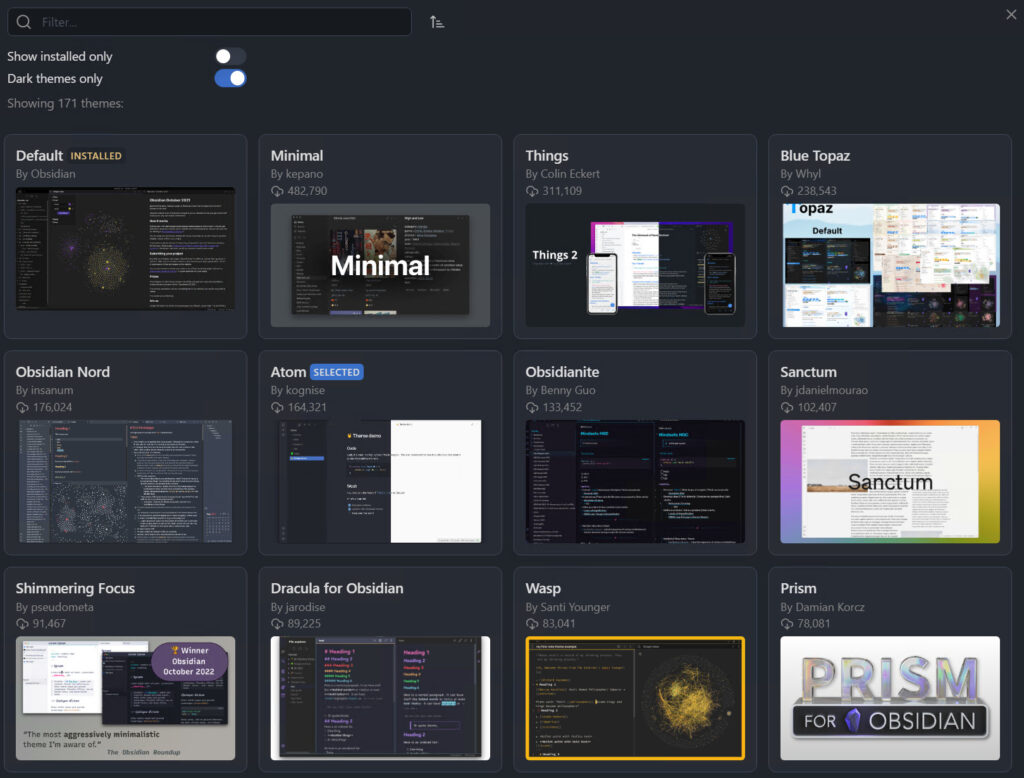Click download icon next to 133,452
This screenshot has height=778, width=1024.
click(x=532, y=408)
